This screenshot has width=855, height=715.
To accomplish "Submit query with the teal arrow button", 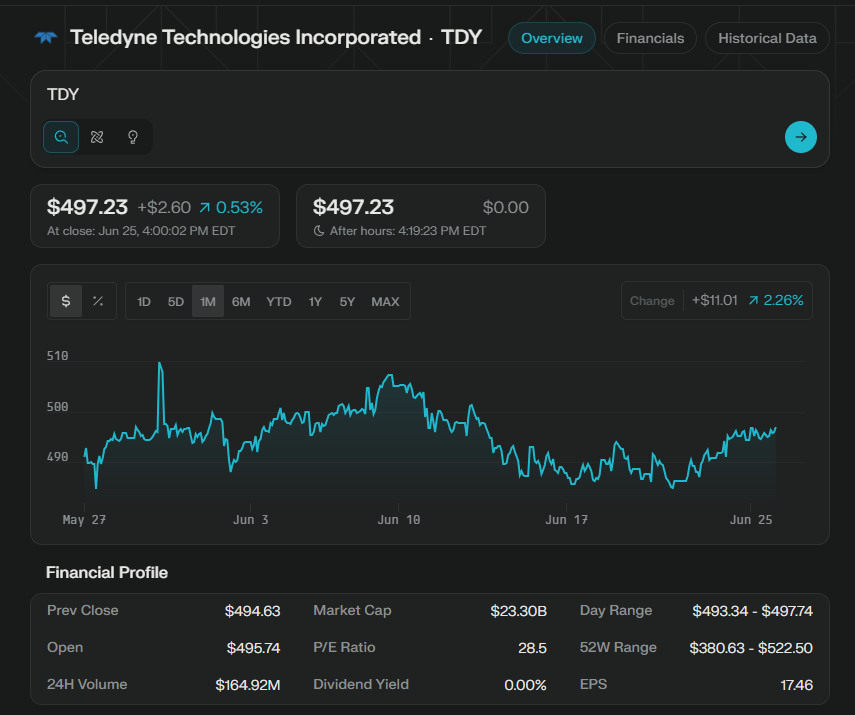I will click(x=800, y=137).
